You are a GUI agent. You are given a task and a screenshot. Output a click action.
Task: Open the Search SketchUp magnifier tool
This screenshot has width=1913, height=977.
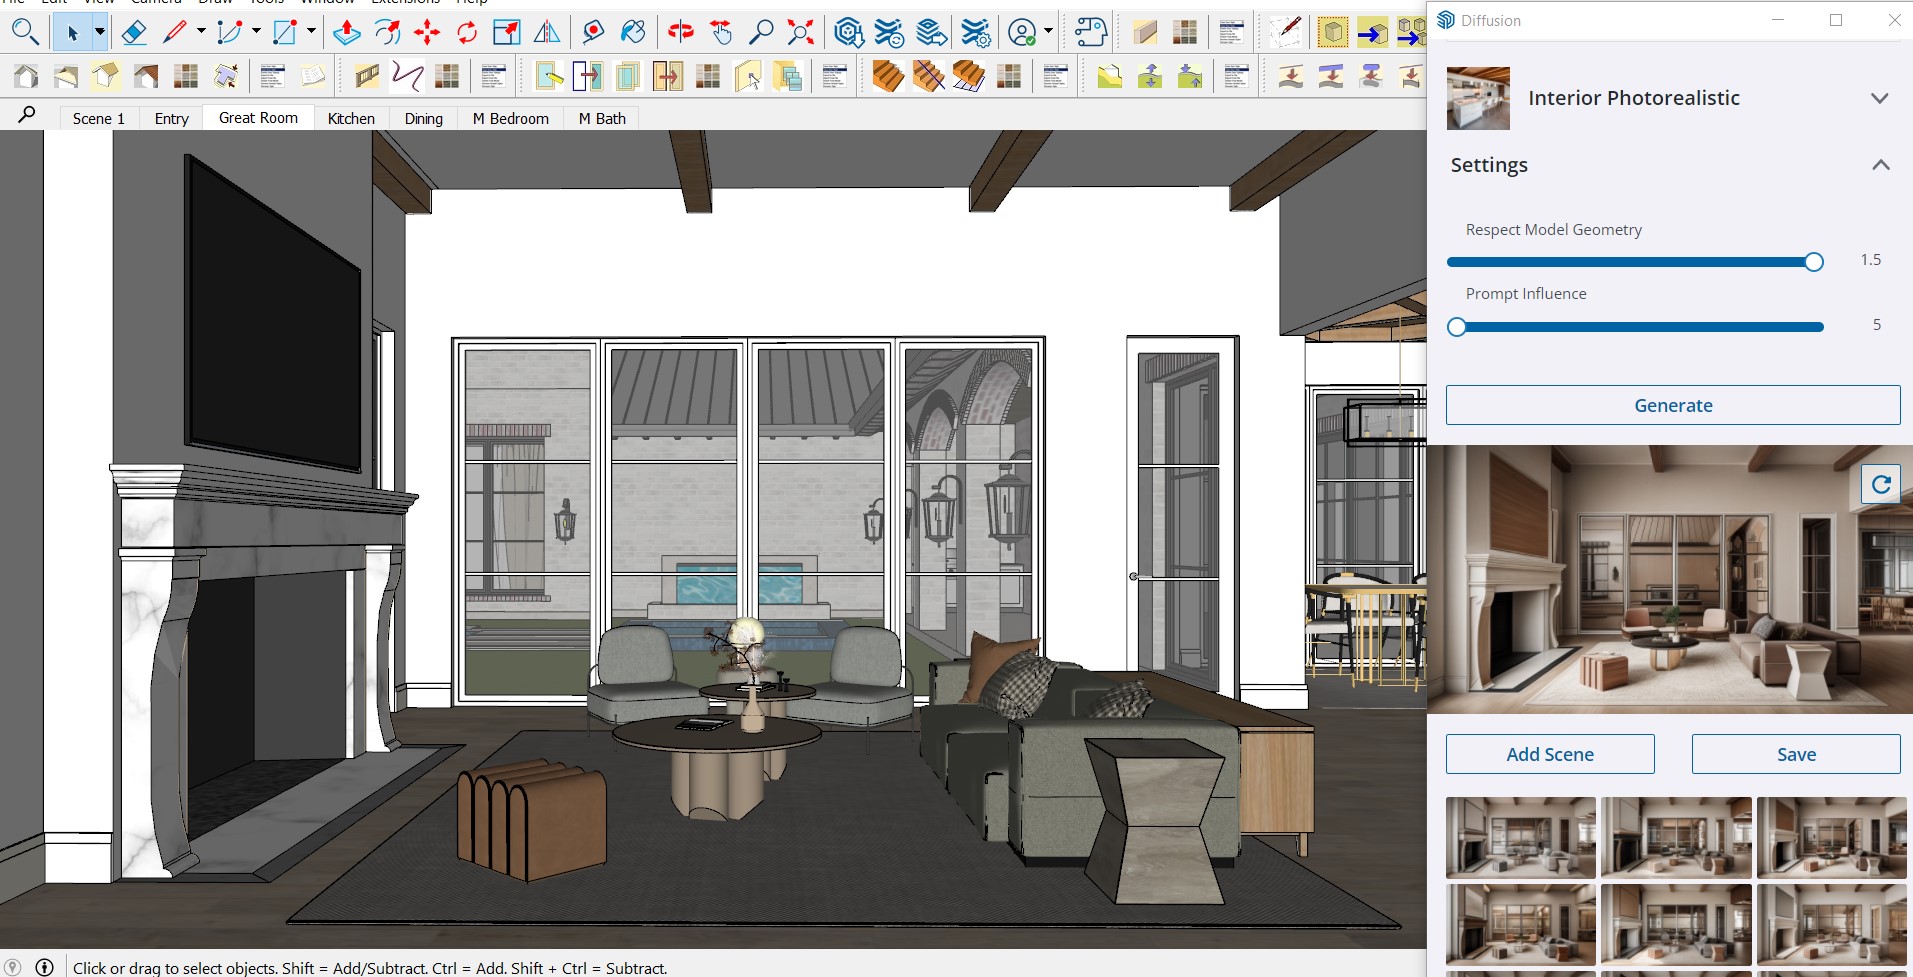25,33
